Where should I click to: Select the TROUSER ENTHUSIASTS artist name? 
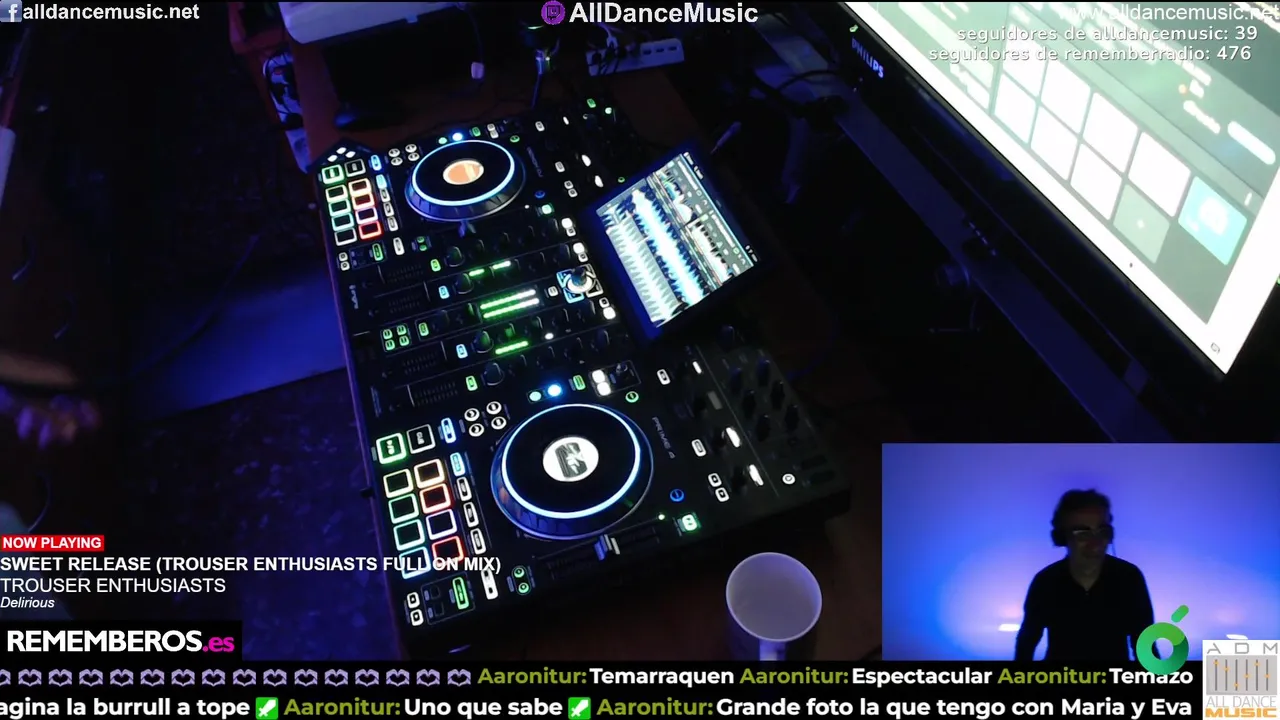pyautogui.click(x=113, y=585)
